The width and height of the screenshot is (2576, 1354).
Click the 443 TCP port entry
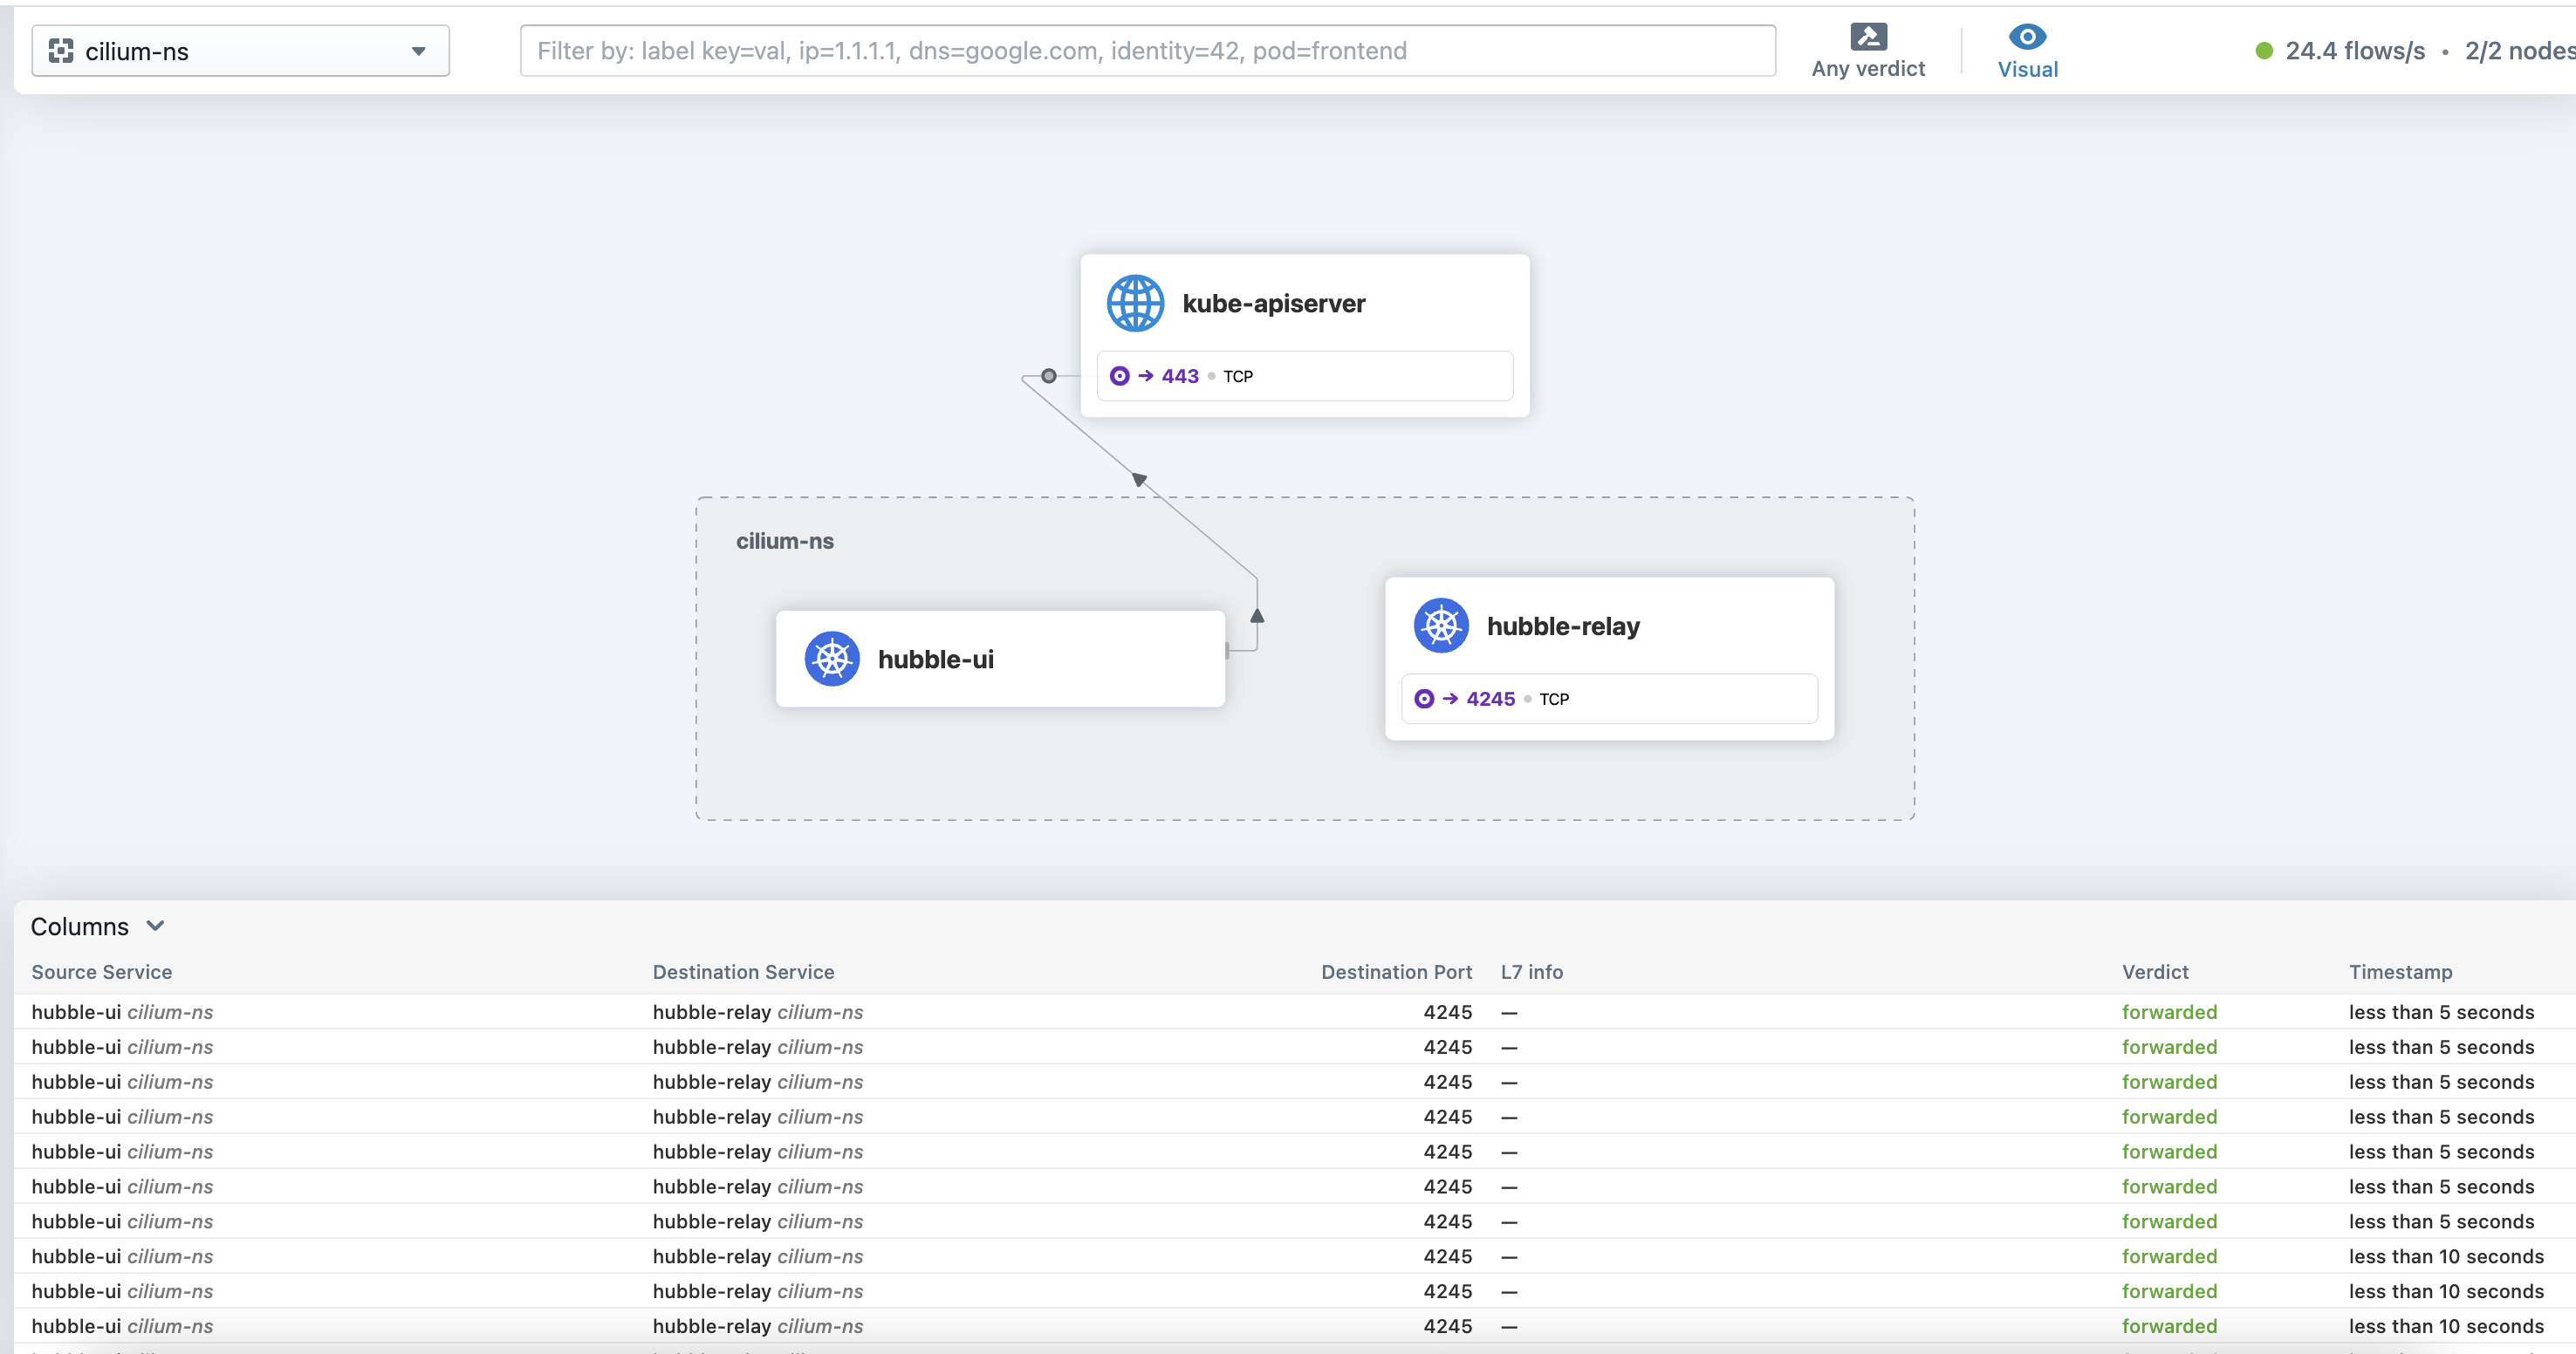coord(1304,376)
